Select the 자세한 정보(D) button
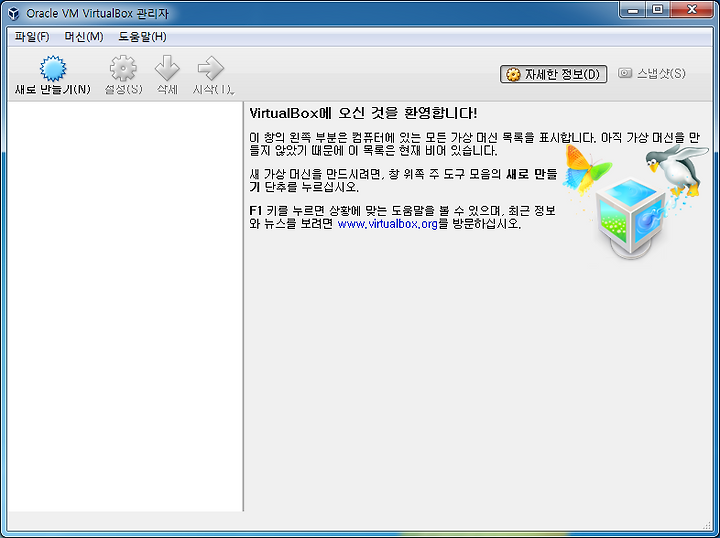 coord(553,74)
